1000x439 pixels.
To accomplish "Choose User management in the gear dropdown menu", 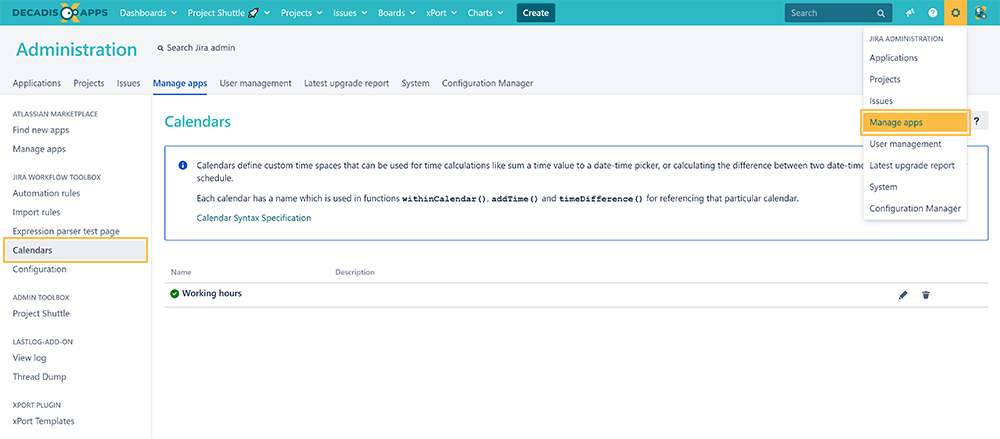I will (906, 144).
